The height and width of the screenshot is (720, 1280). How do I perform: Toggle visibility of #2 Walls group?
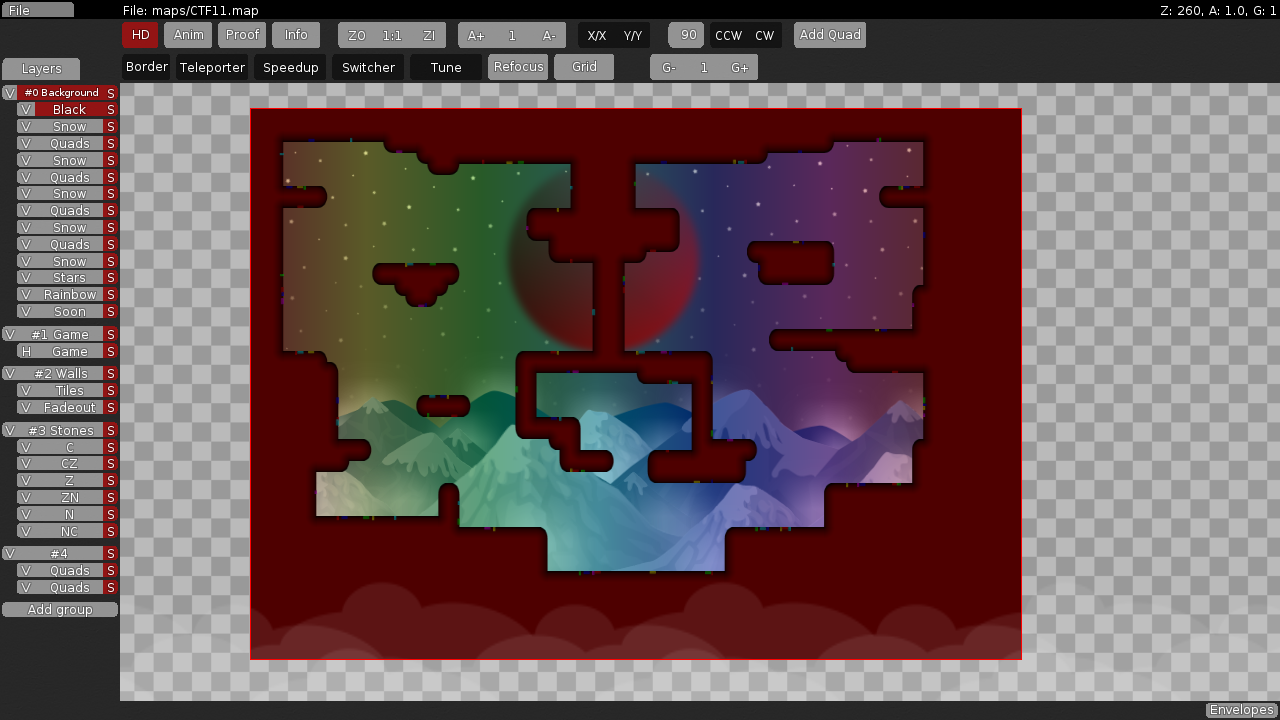click(x=9, y=374)
